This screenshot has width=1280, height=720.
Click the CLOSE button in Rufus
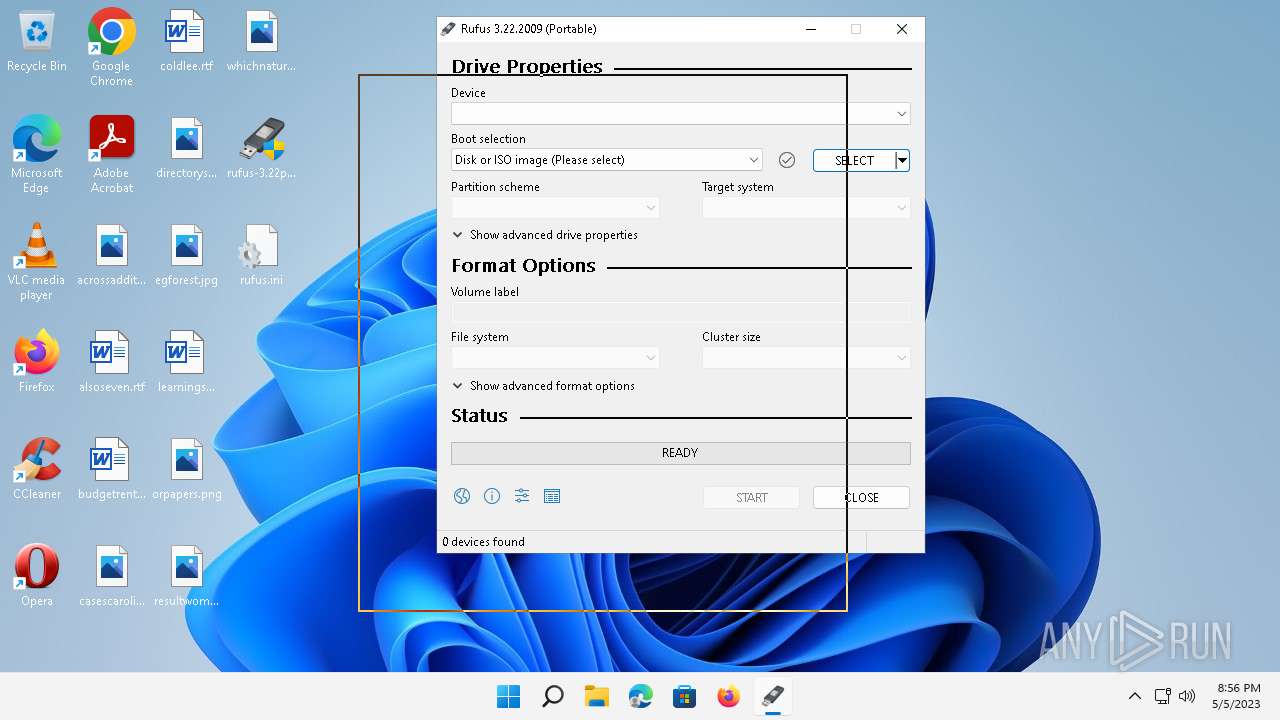click(861, 498)
